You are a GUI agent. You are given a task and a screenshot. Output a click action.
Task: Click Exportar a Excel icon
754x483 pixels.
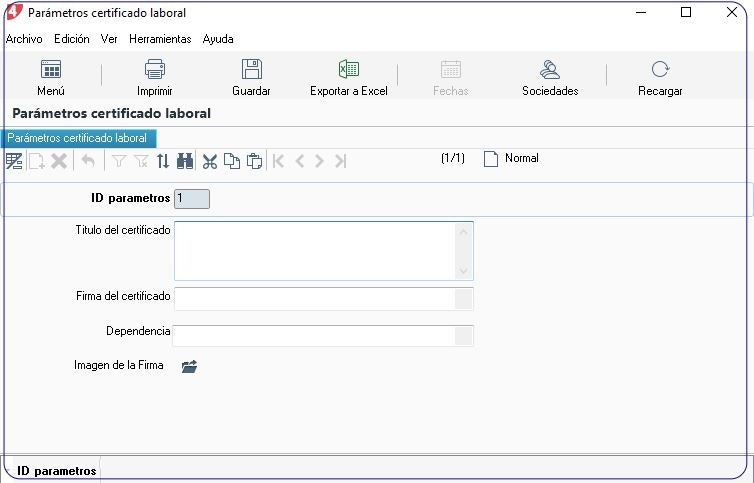(x=349, y=69)
